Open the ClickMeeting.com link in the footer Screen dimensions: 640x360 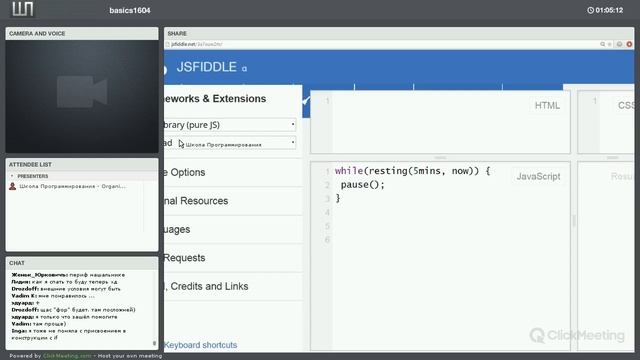tap(67, 356)
